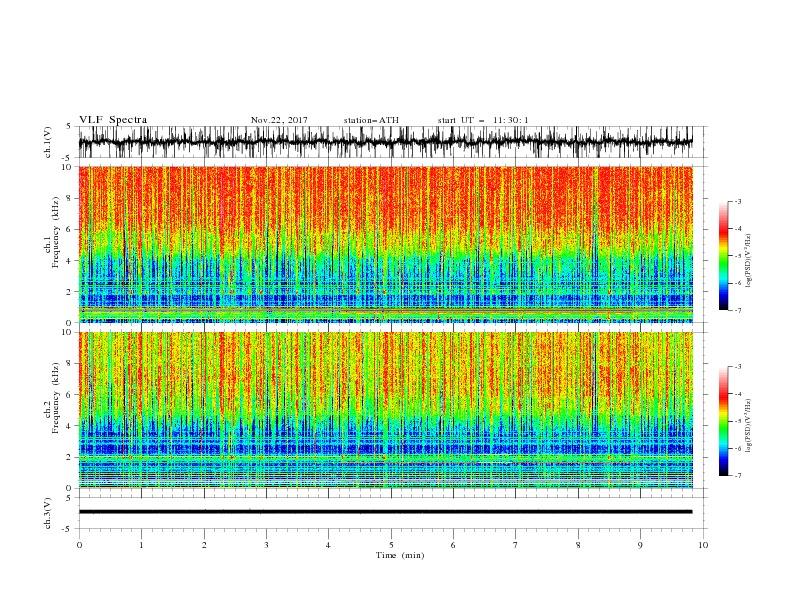This screenshot has width=792, height=612.
Task: Select the date text "Nov.22, 2017"
Action: pos(279,120)
